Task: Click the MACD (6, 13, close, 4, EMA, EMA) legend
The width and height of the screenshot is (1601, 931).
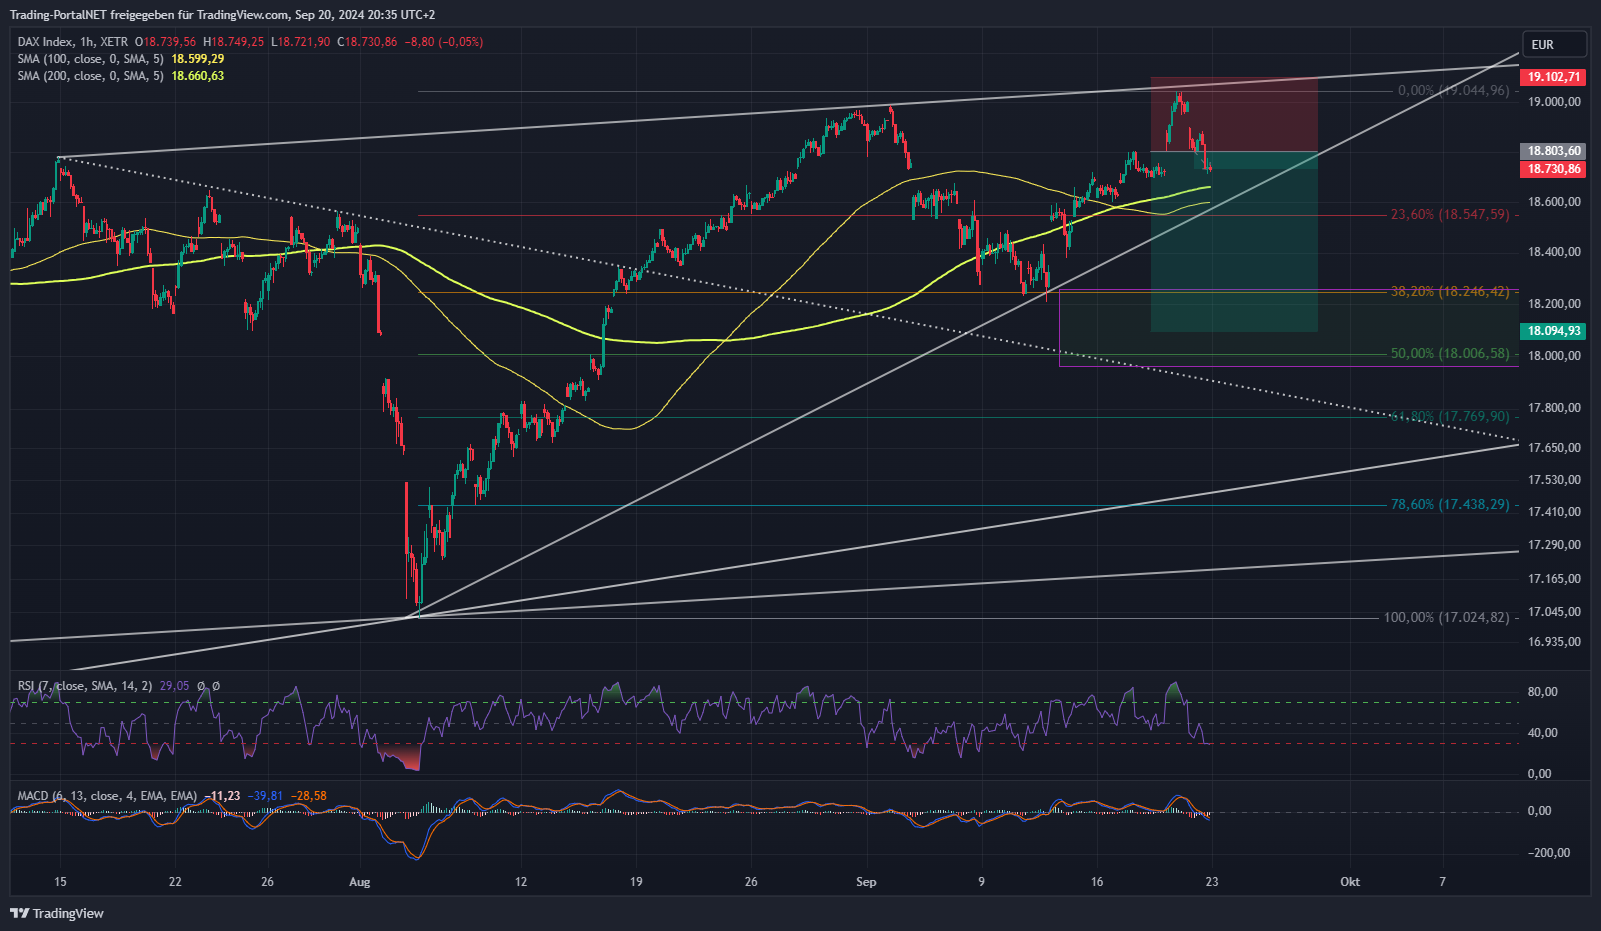Action: pos(107,796)
